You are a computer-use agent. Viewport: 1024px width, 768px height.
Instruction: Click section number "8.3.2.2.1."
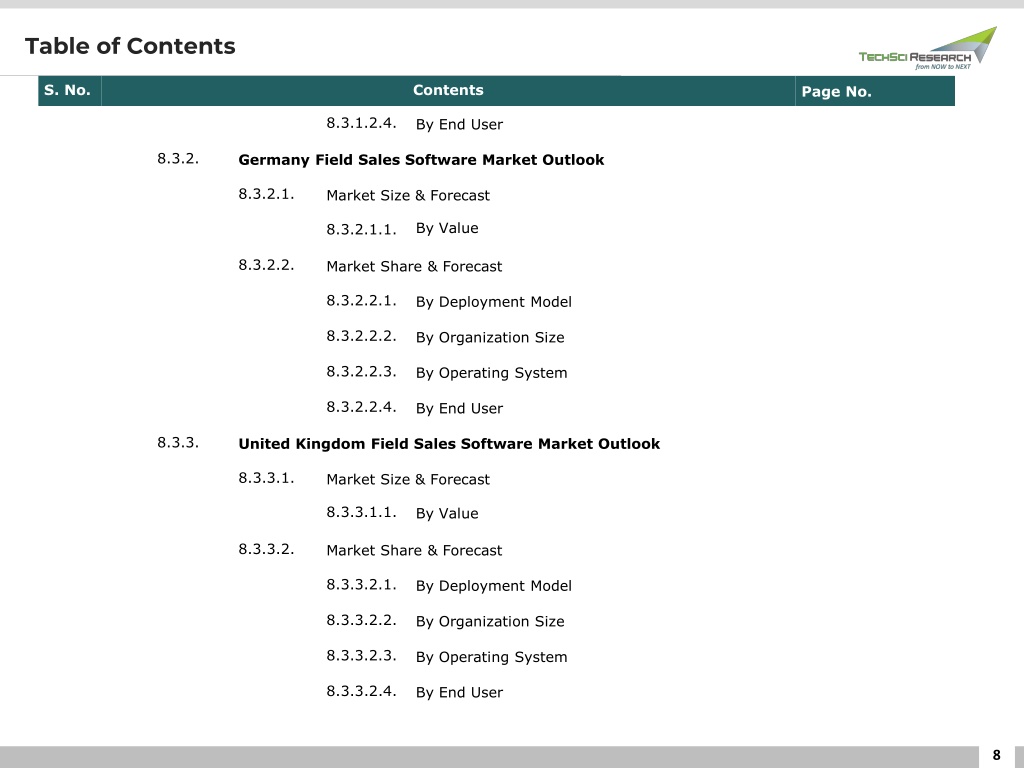(361, 300)
